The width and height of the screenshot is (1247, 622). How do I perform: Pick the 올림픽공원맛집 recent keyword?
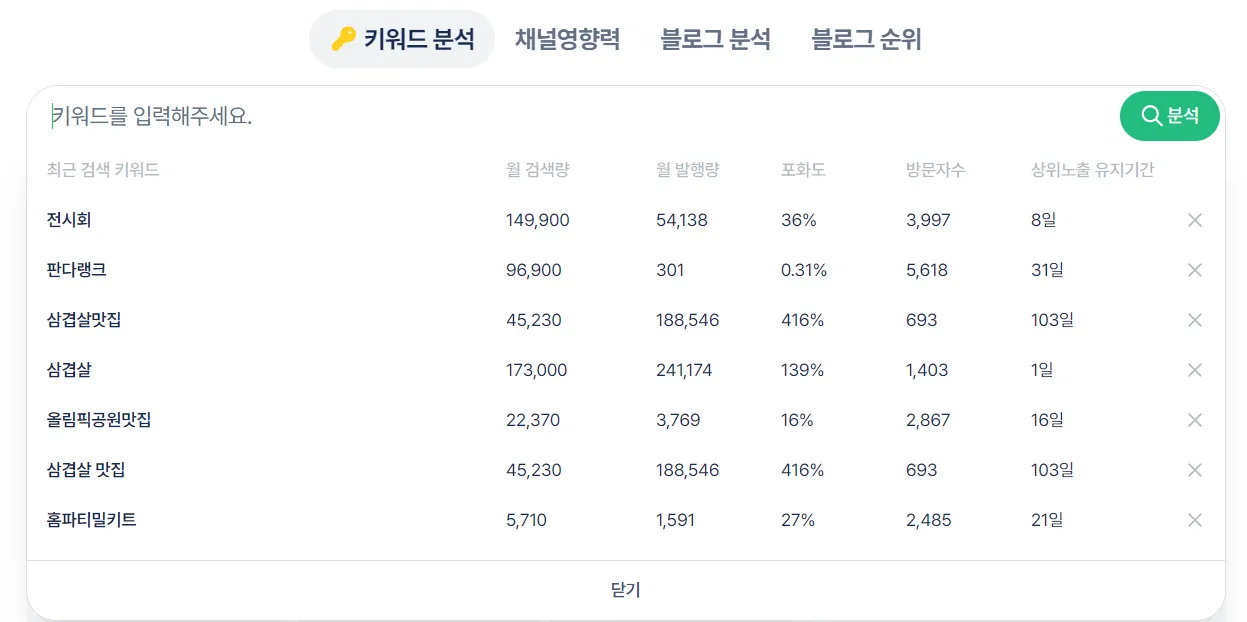99,420
